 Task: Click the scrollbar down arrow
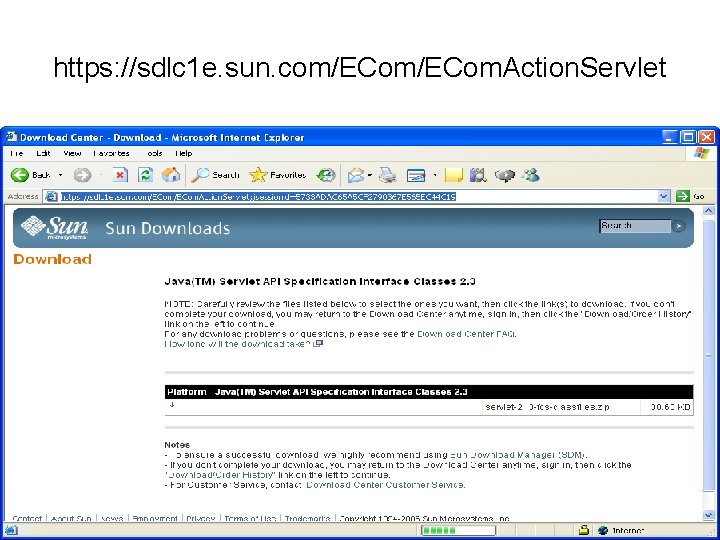click(708, 516)
